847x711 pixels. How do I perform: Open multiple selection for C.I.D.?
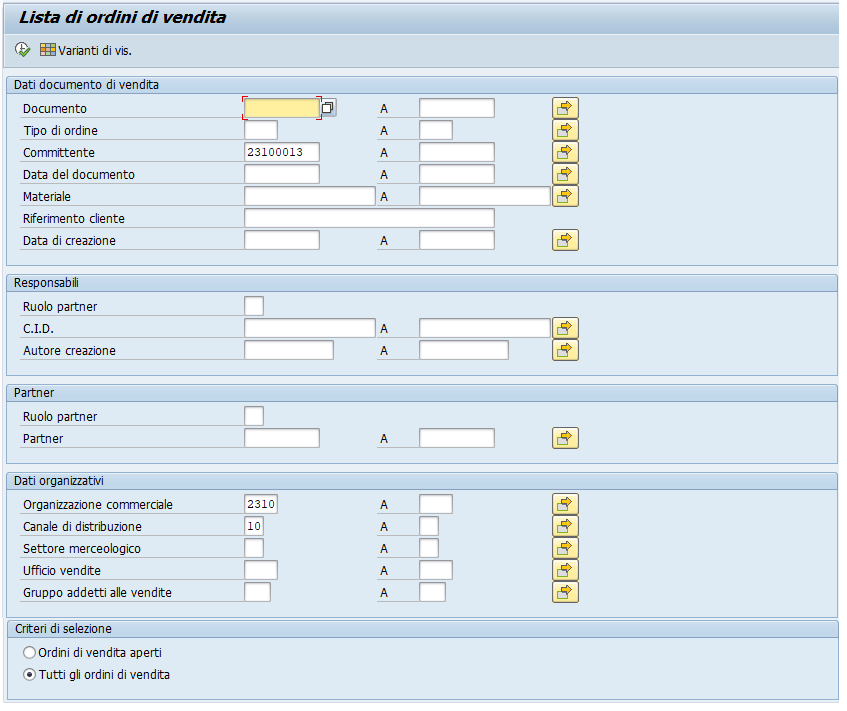[x=565, y=328]
